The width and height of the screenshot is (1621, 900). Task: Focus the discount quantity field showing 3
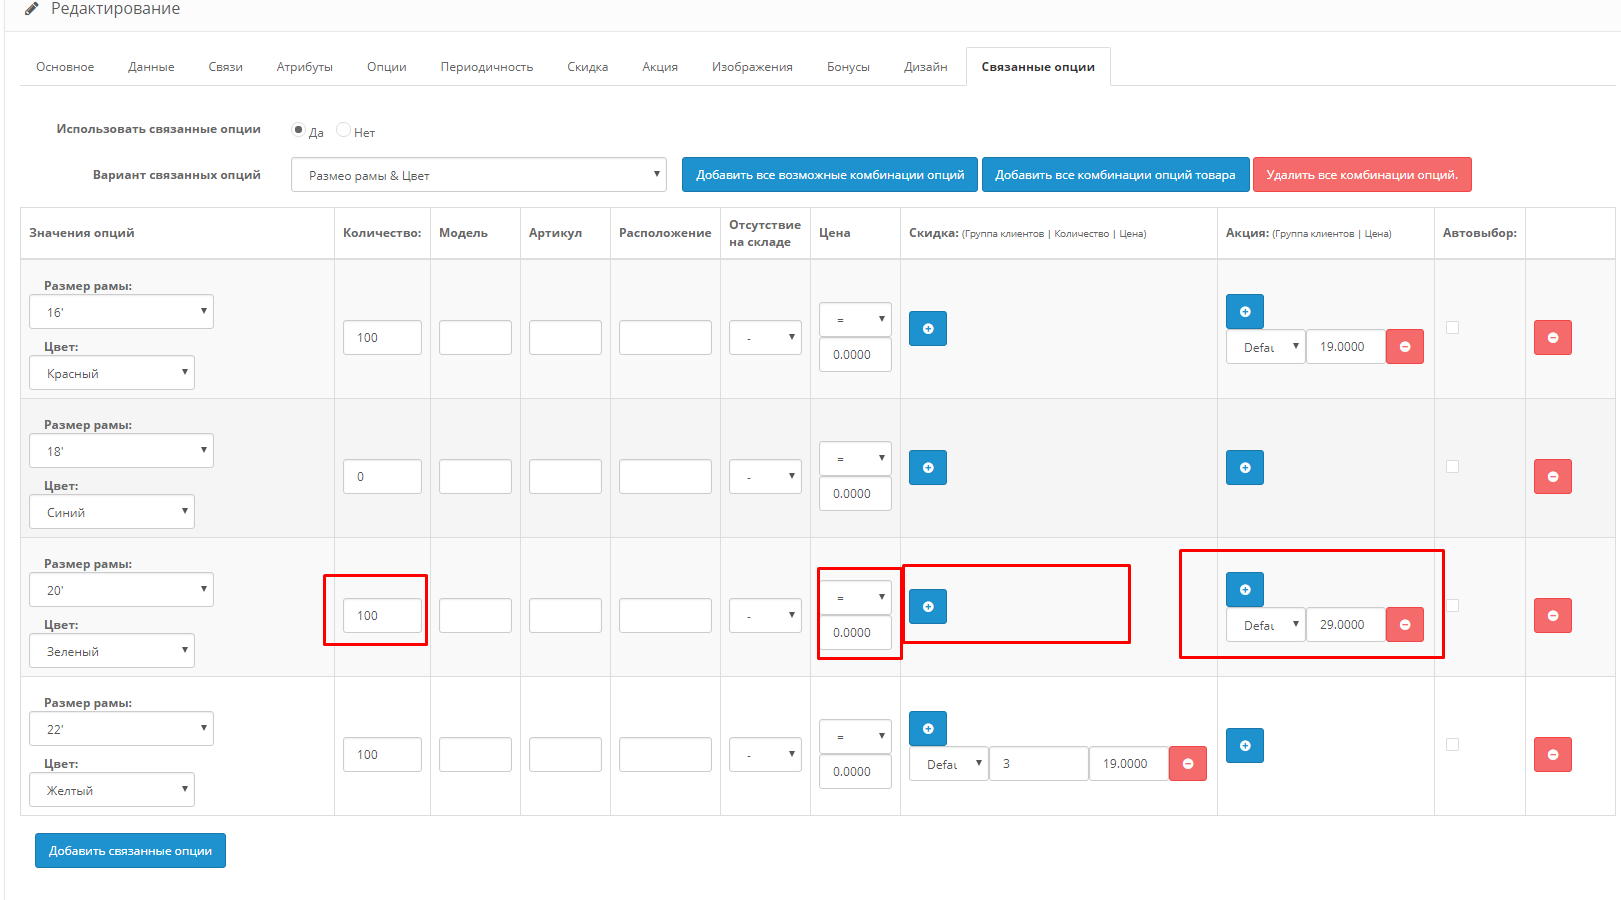pyautogui.click(x=1038, y=763)
